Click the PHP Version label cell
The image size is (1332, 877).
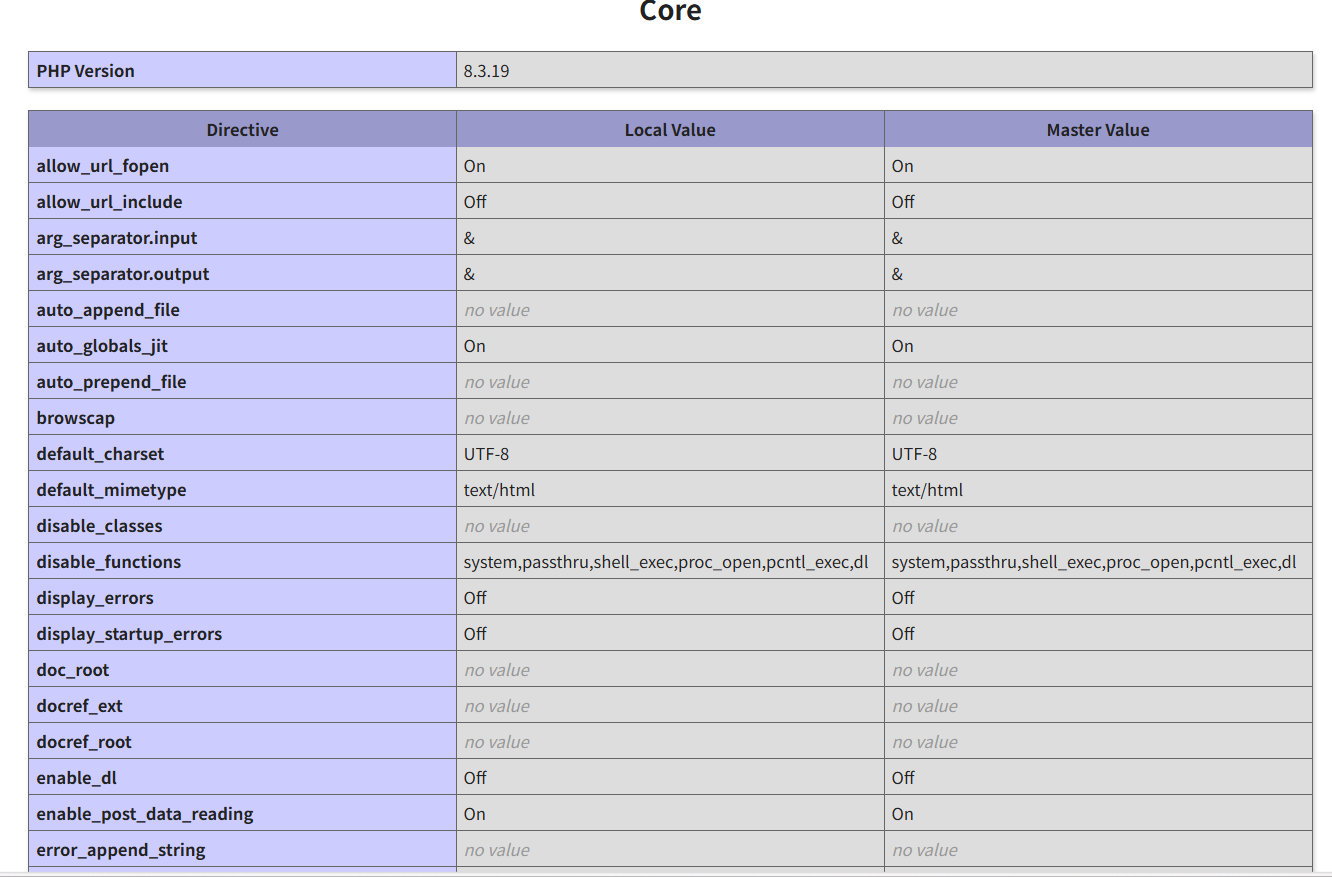tap(86, 71)
